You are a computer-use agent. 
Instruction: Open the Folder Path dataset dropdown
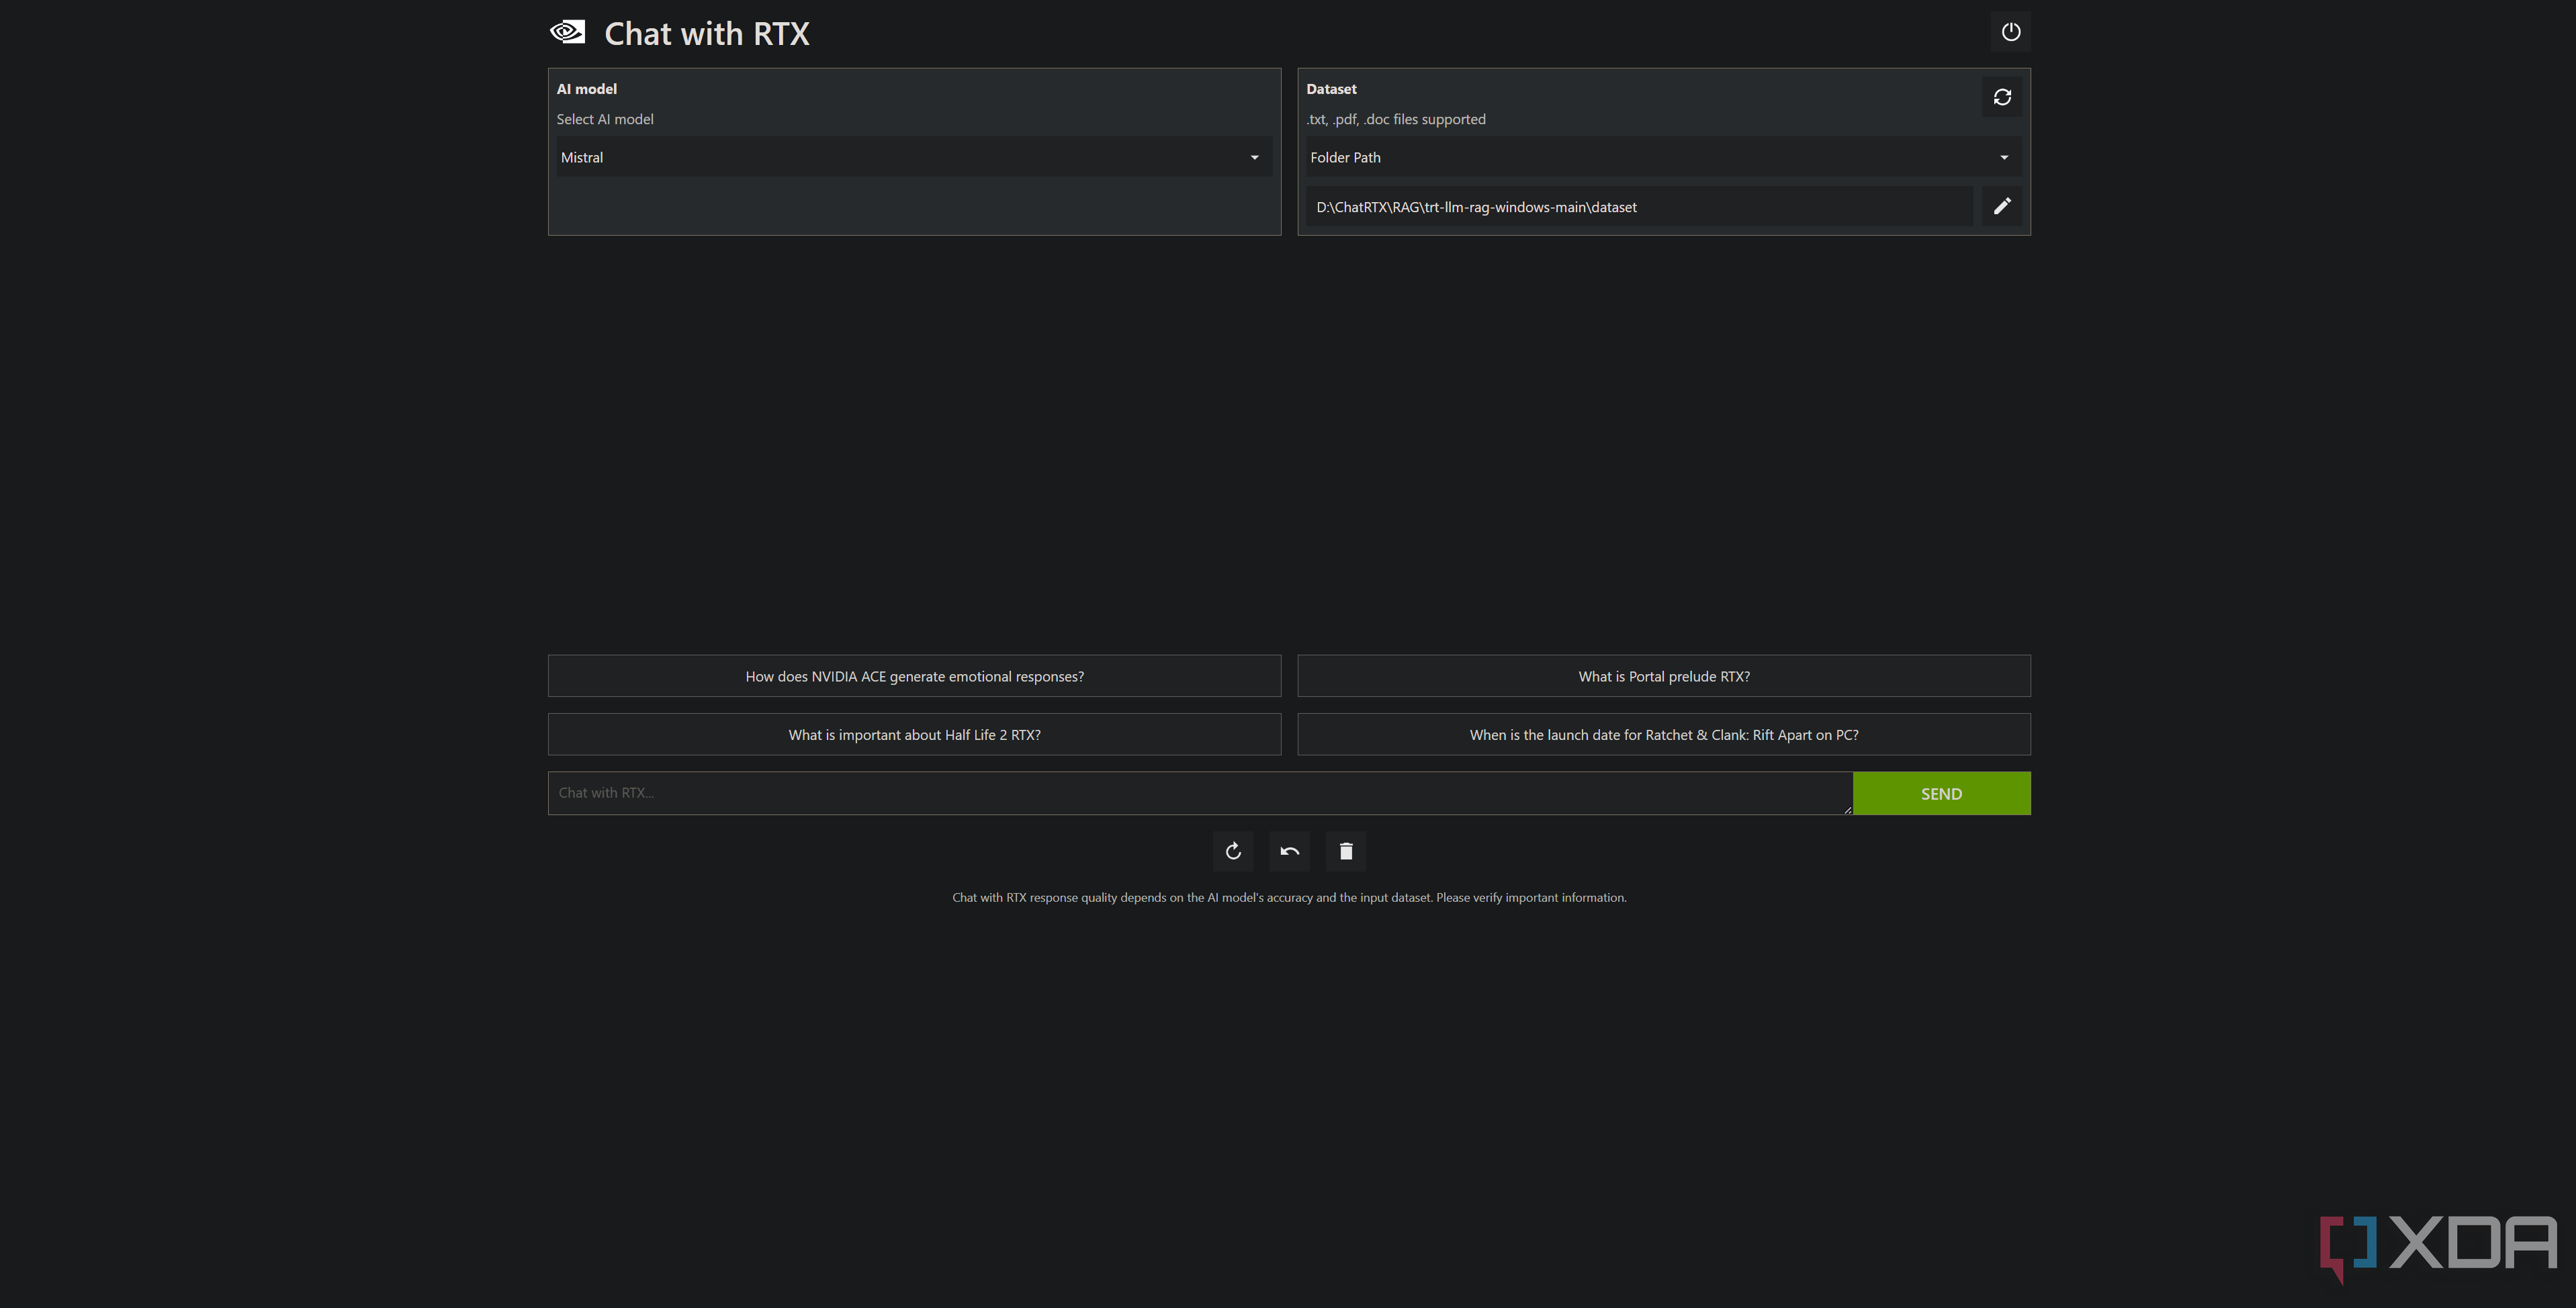tap(1664, 157)
